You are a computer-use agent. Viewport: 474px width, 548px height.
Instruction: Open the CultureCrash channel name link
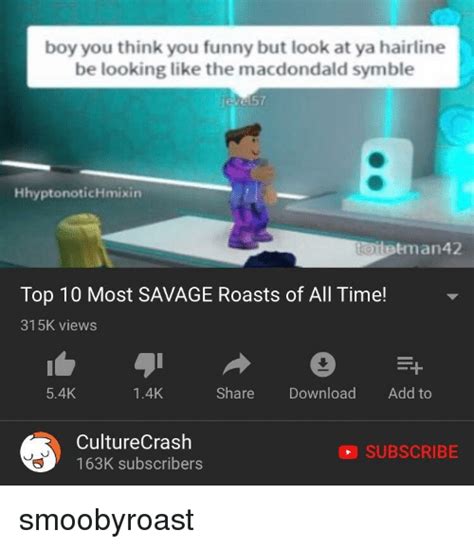[x=134, y=442]
